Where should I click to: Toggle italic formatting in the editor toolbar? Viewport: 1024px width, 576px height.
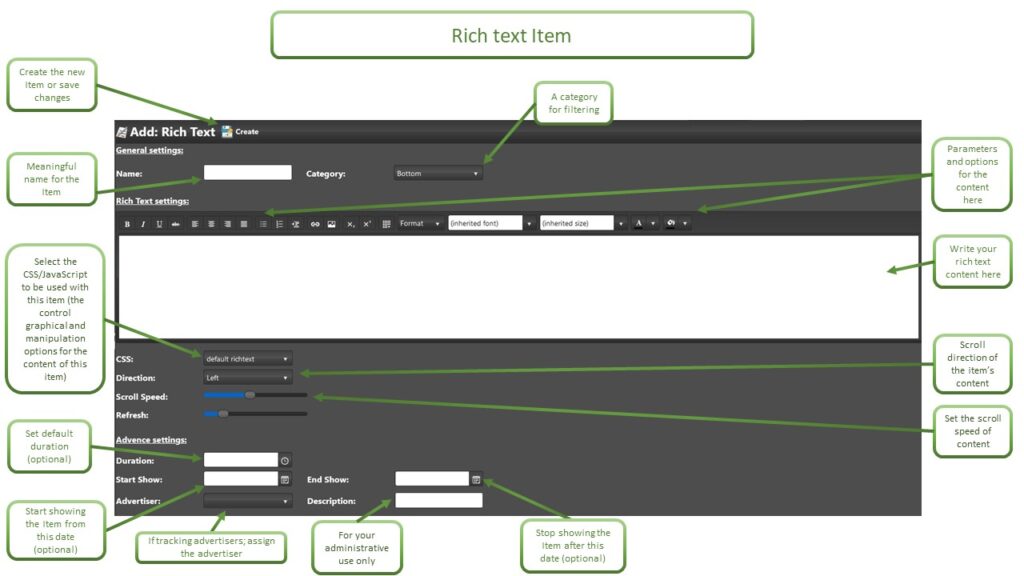click(x=143, y=224)
